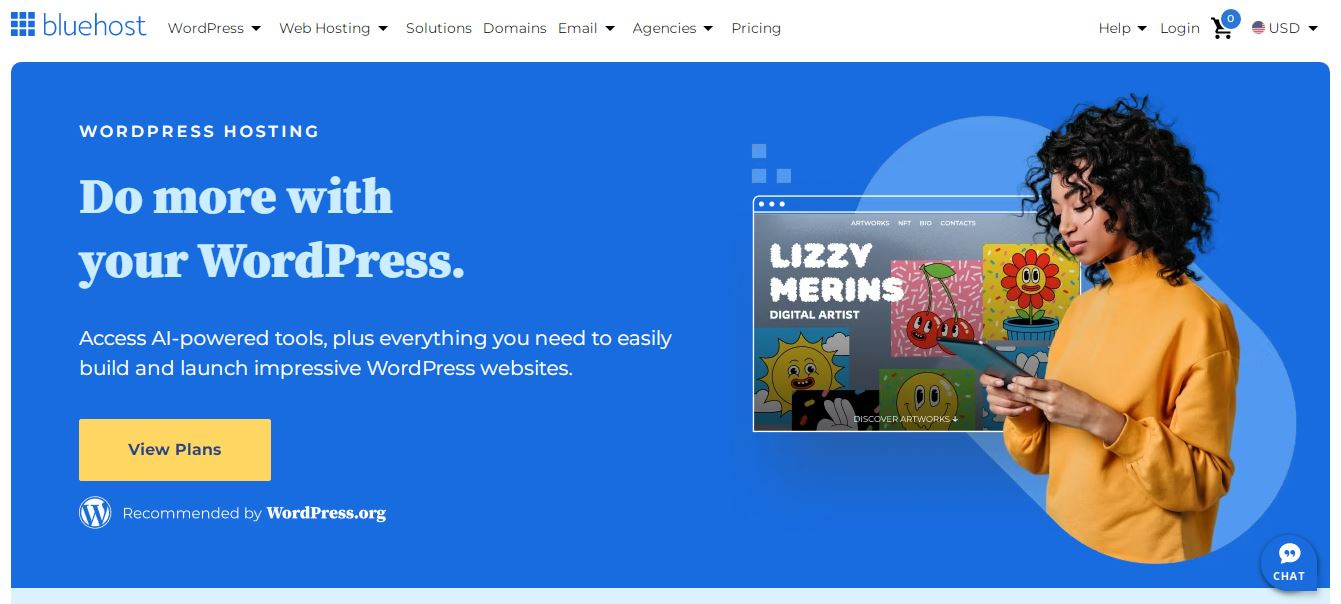Click 'Do more with your WordPress.' headline
The width and height of the screenshot is (1341, 604).
272,229
